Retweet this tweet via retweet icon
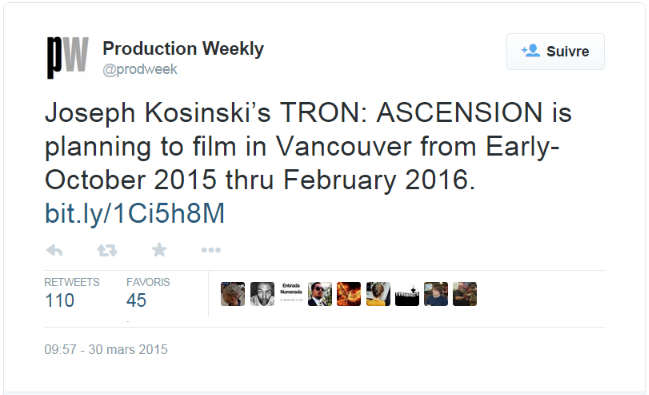The width and height of the screenshot is (649, 395). tap(107, 250)
